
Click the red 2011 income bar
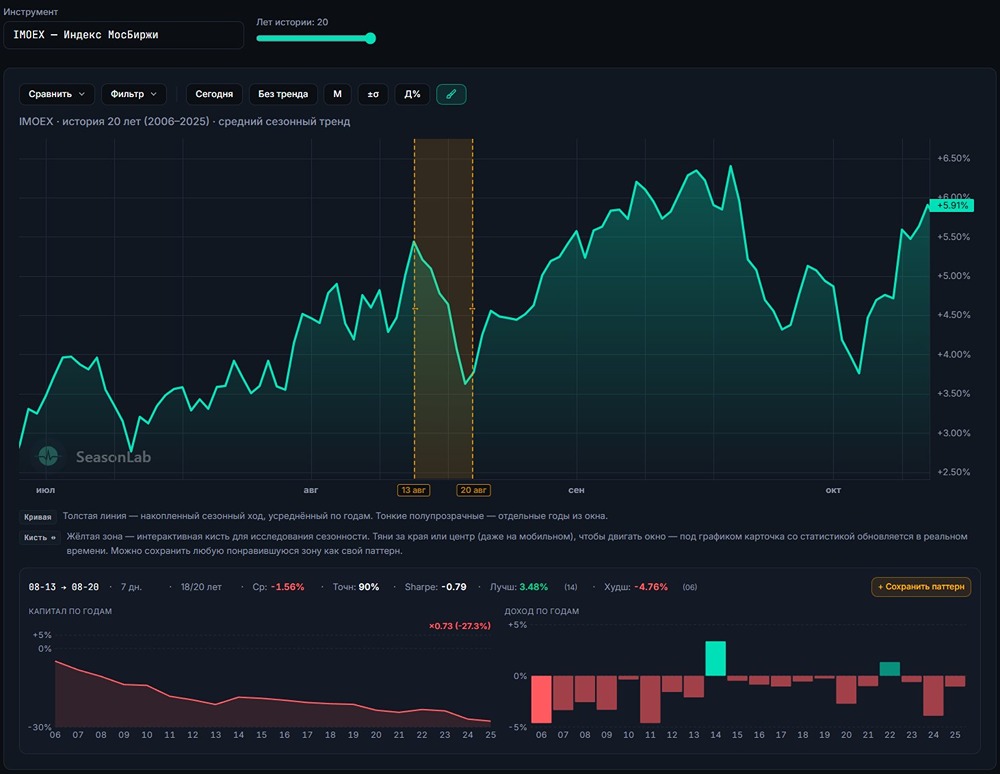650,699
